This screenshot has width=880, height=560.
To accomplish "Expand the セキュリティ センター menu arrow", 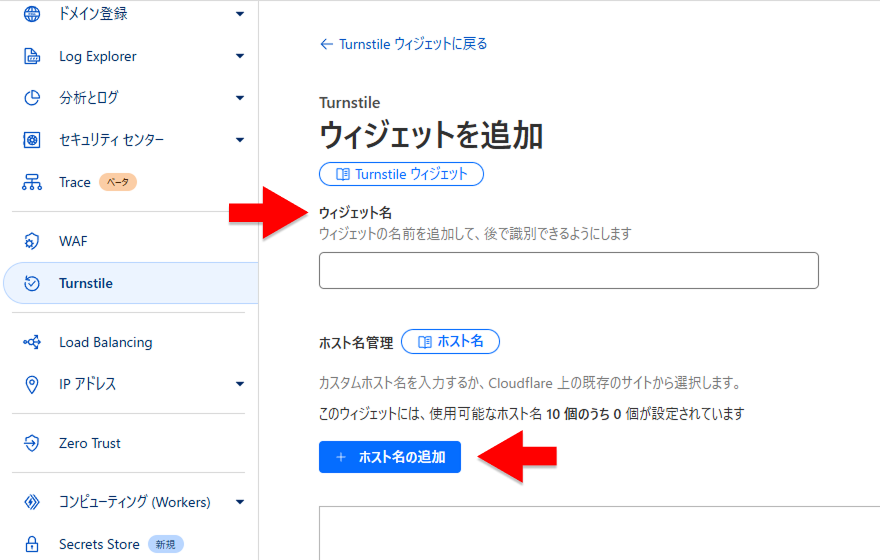I will (240, 140).
